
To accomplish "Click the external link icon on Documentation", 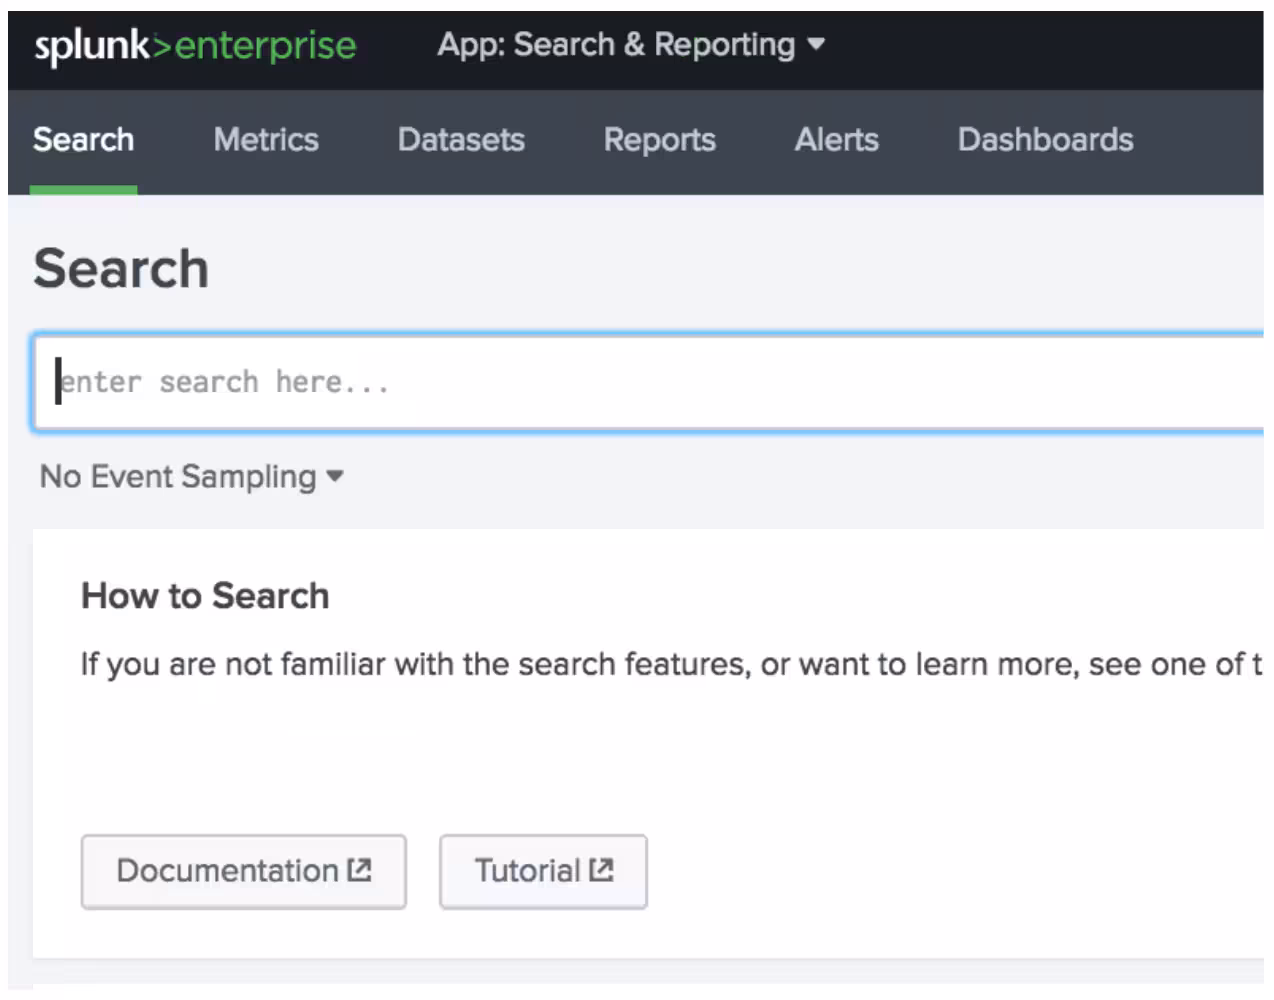I will point(360,870).
